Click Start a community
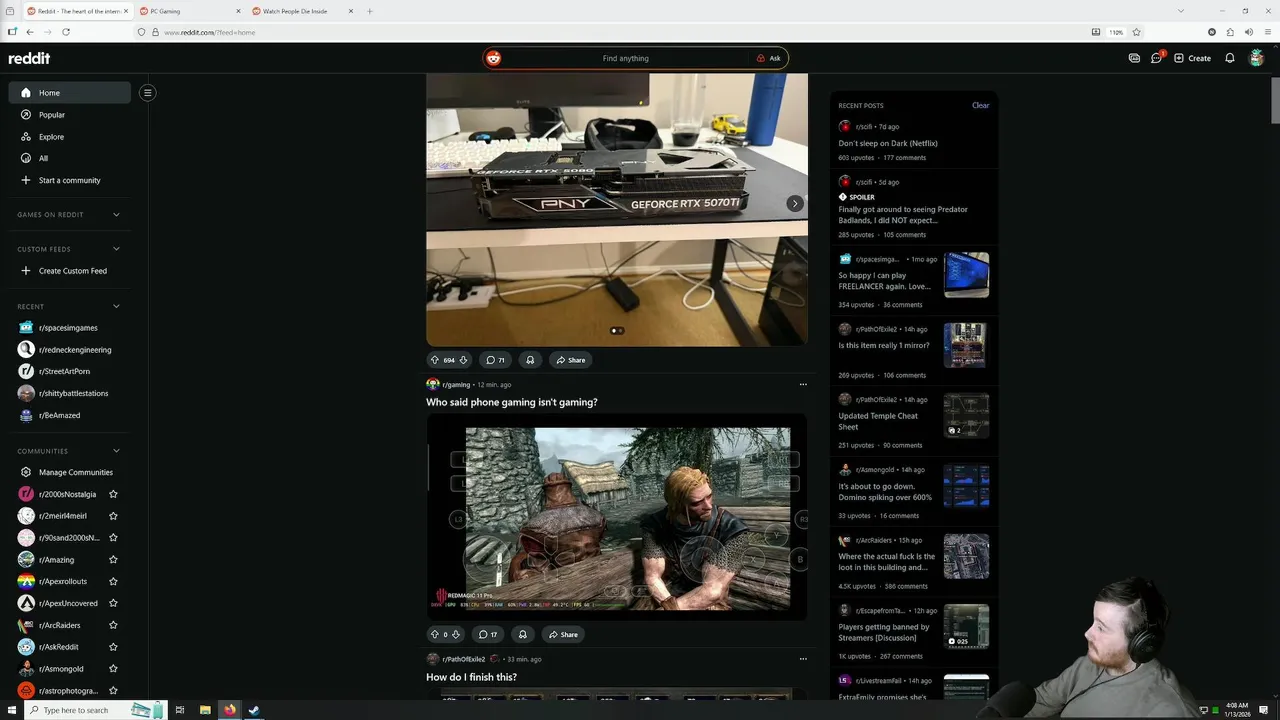 70,180
